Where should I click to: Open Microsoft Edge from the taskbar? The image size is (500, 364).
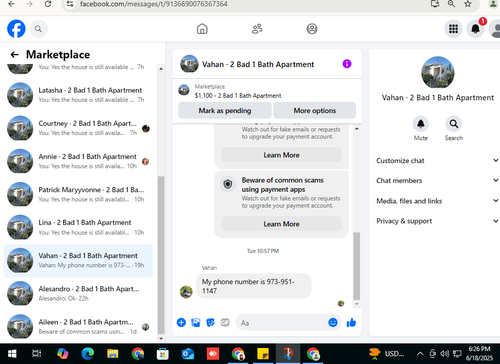click(88, 354)
